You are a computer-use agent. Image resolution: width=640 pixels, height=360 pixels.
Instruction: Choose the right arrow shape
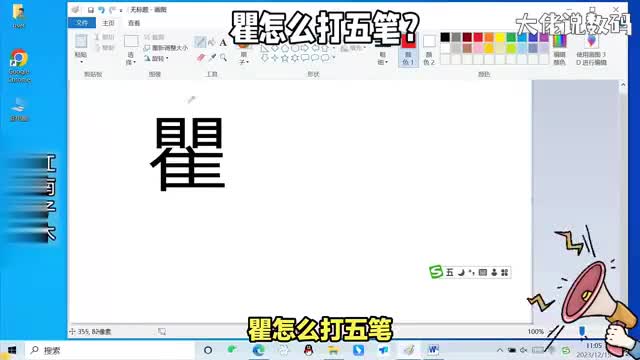[304, 48]
